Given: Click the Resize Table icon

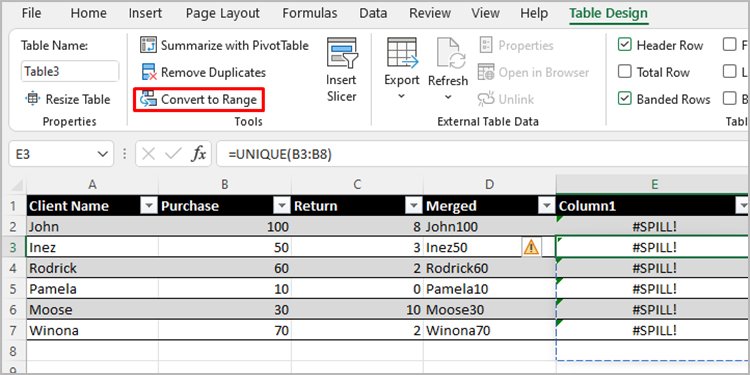Looking at the screenshot, I should click(33, 99).
